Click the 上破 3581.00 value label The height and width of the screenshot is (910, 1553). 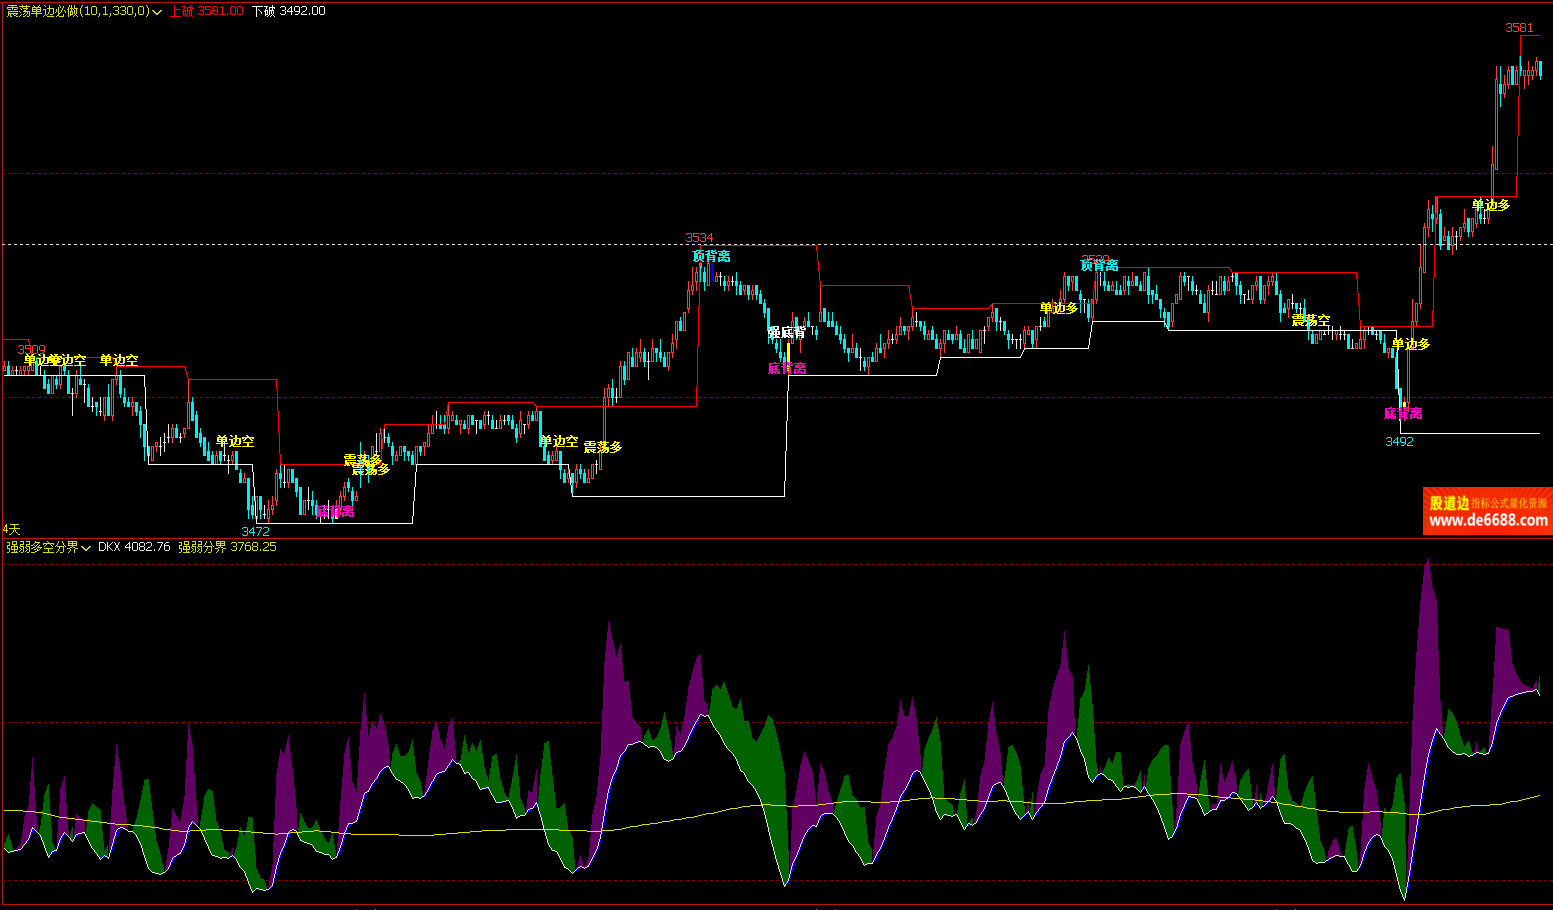(x=206, y=11)
